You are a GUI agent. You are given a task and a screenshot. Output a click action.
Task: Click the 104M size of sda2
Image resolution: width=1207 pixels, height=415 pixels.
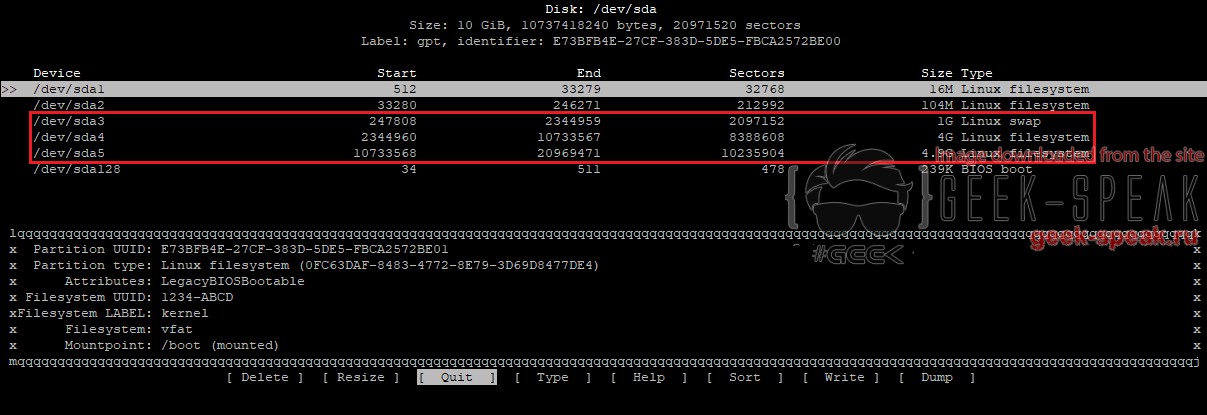tap(937, 105)
